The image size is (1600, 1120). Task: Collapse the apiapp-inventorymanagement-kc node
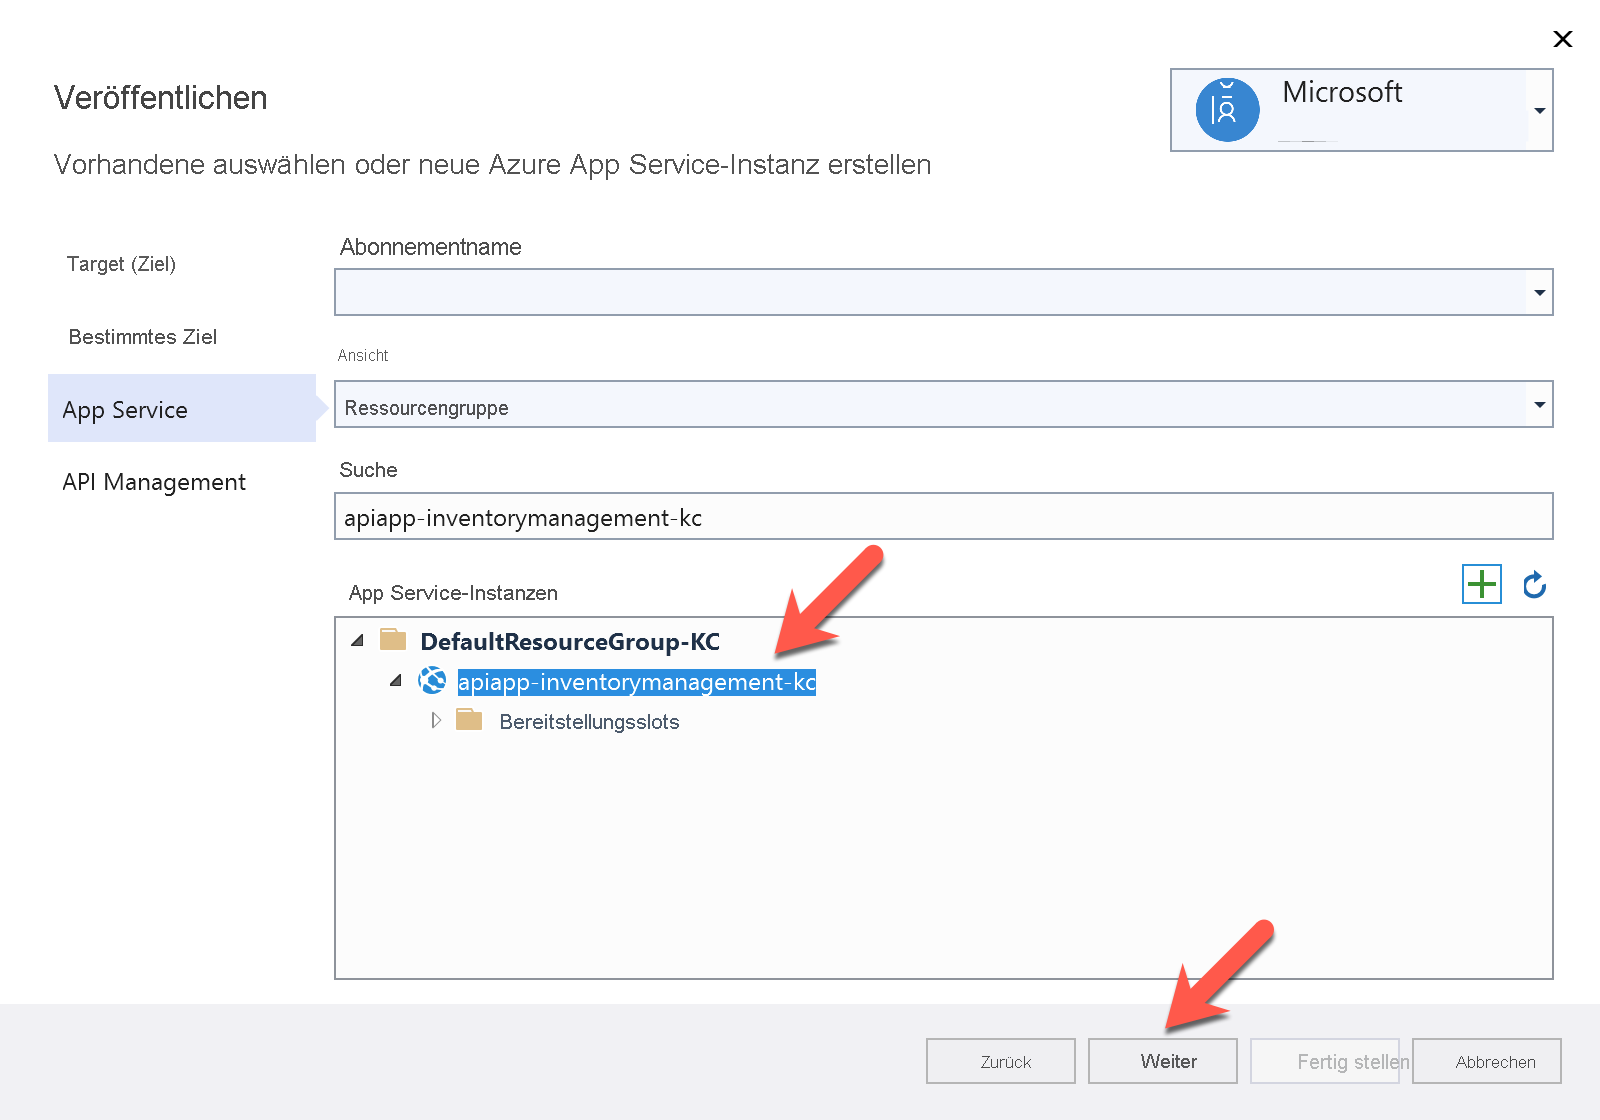tap(395, 681)
